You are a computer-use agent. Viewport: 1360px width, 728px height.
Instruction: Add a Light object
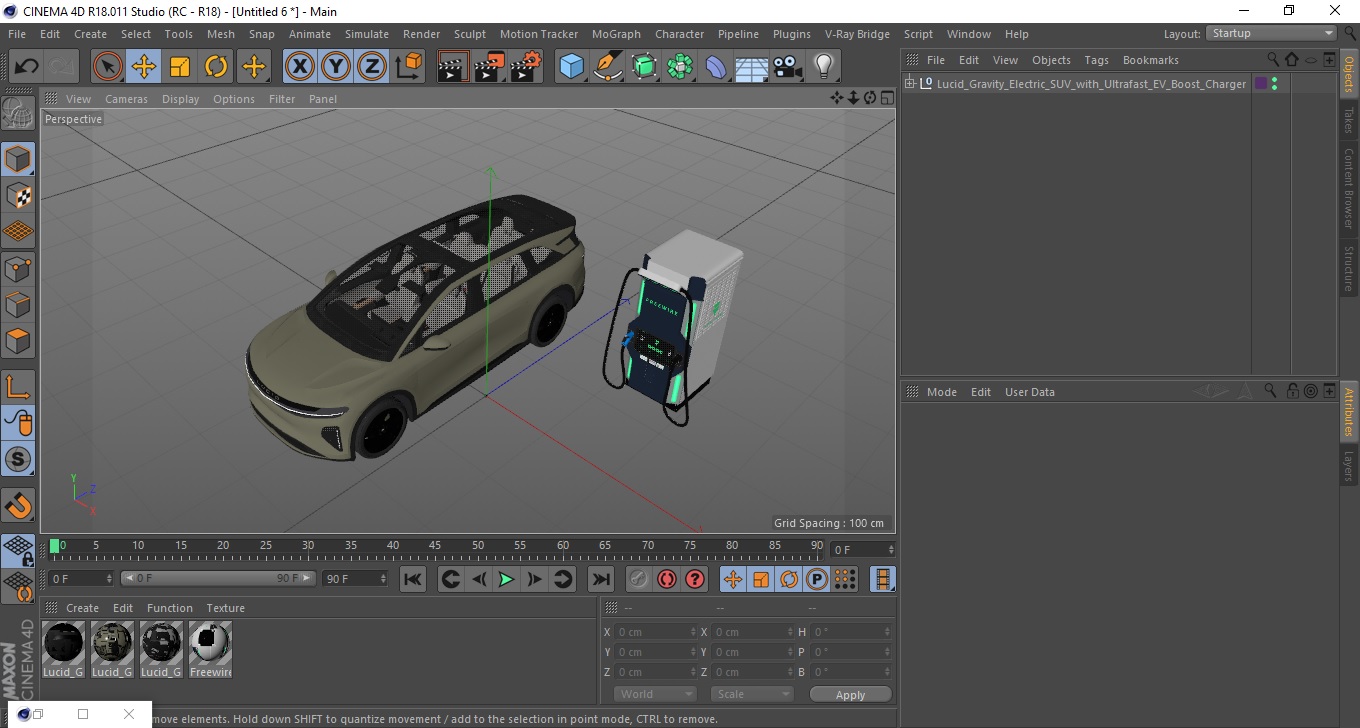tap(823, 67)
